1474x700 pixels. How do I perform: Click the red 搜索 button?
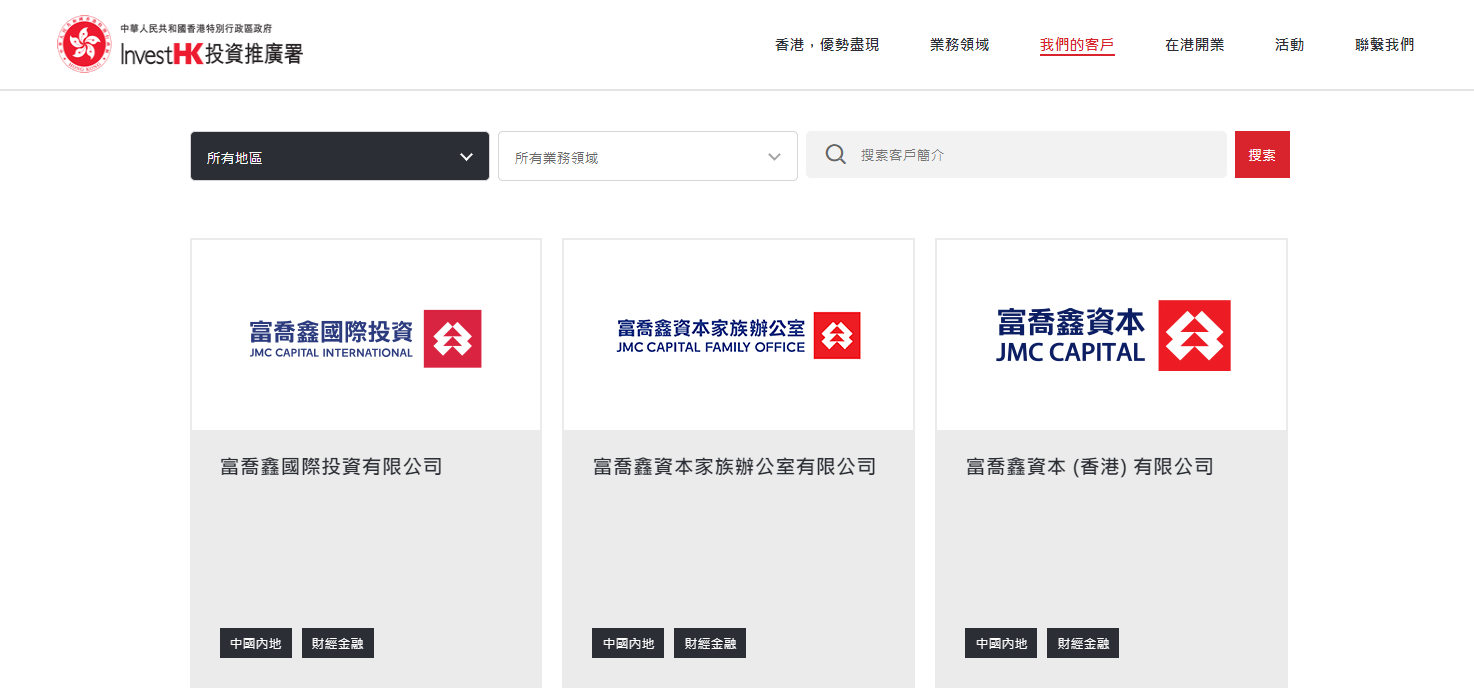pyautogui.click(x=1262, y=155)
